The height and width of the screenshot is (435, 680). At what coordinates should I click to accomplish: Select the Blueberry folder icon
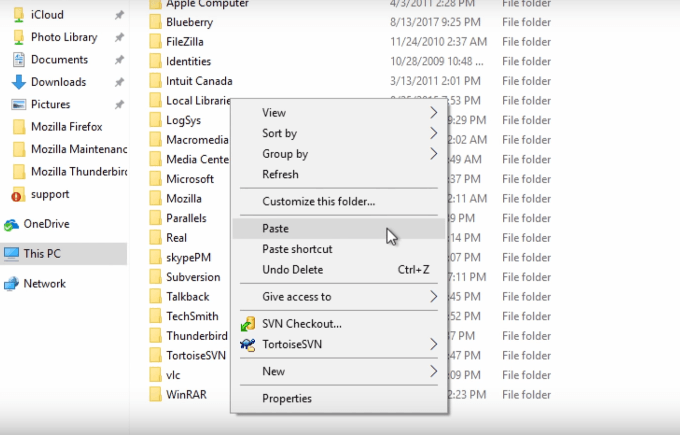155,22
